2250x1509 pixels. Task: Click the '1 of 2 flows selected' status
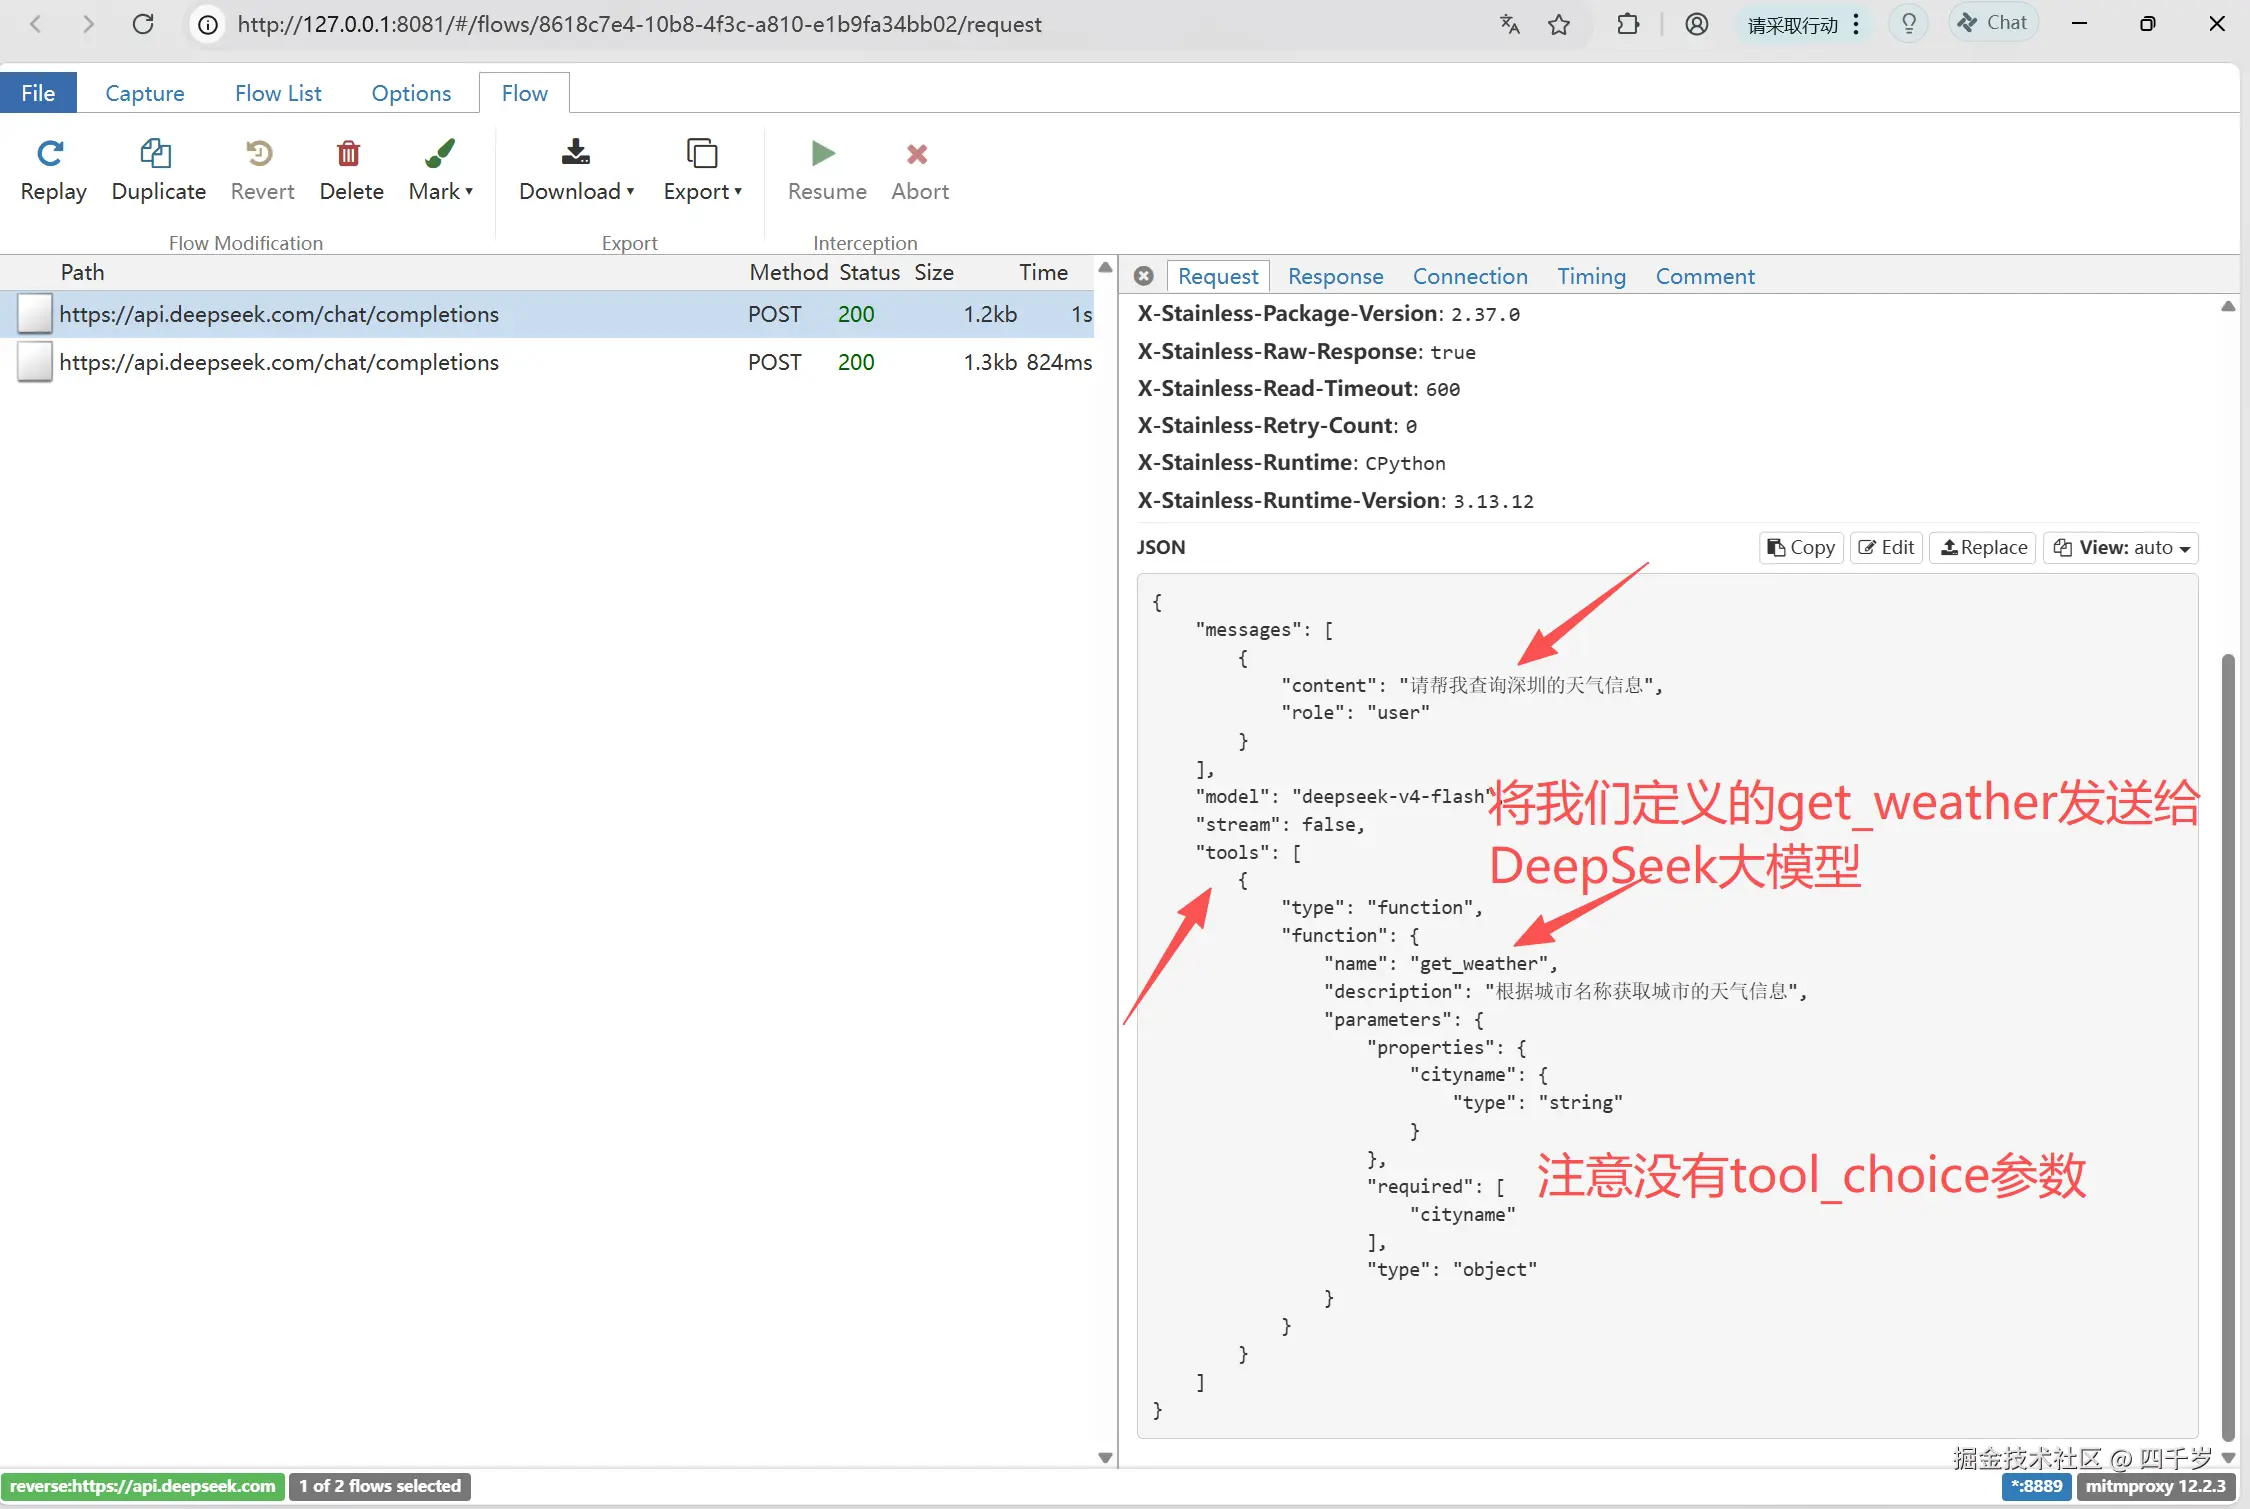point(380,1486)
